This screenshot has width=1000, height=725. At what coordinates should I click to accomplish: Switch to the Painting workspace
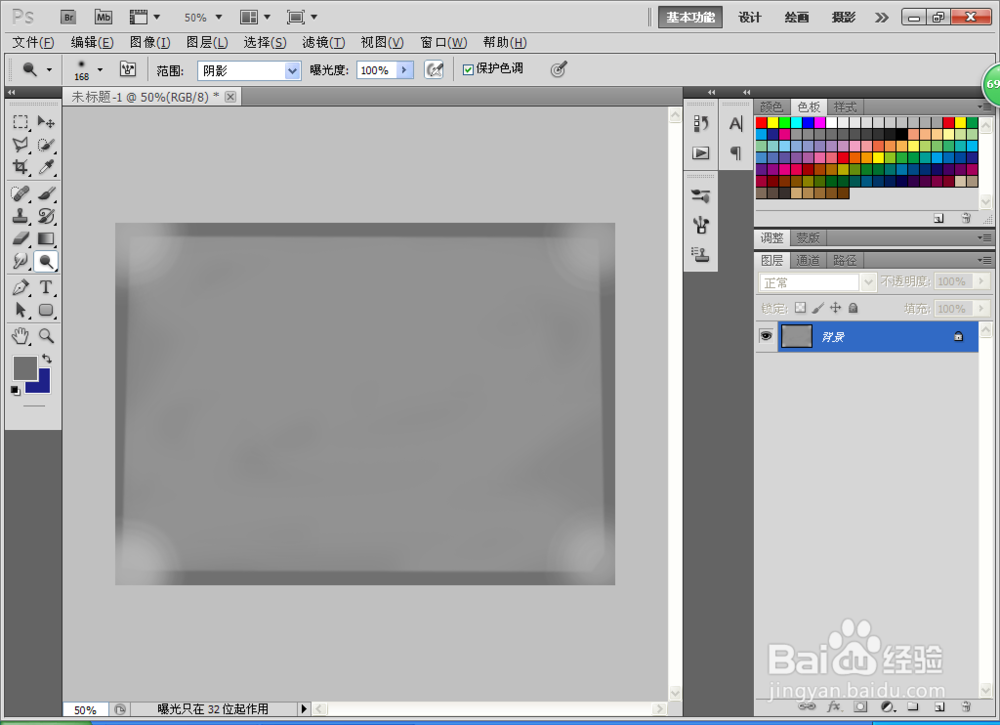[797, 17]
